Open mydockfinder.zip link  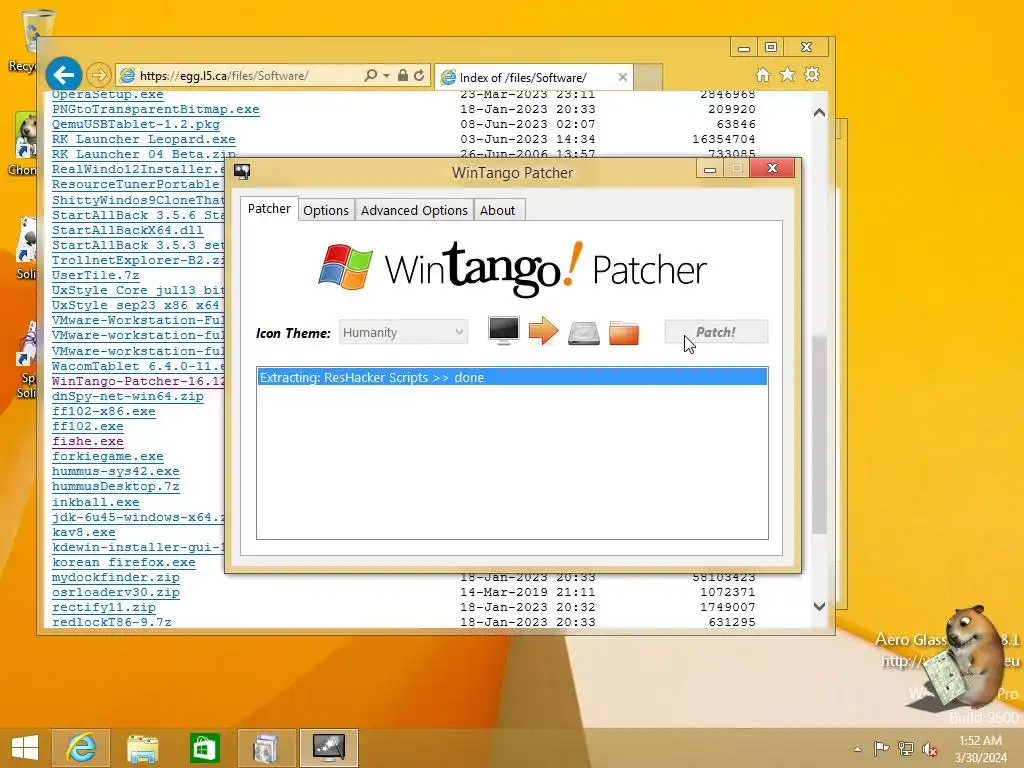(x=116, y=577)
